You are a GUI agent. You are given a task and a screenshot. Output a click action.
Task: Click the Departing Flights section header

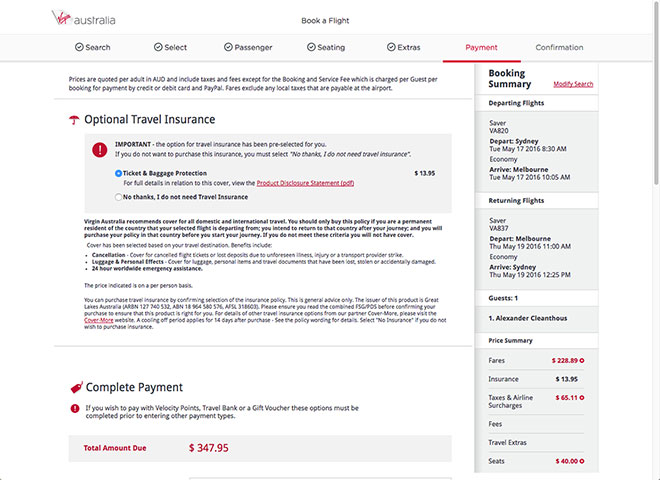pos(516,103)
